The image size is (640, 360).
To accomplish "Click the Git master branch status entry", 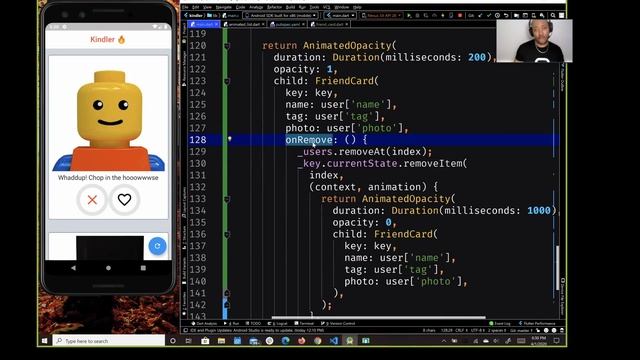I will click(x=520, y=330).
